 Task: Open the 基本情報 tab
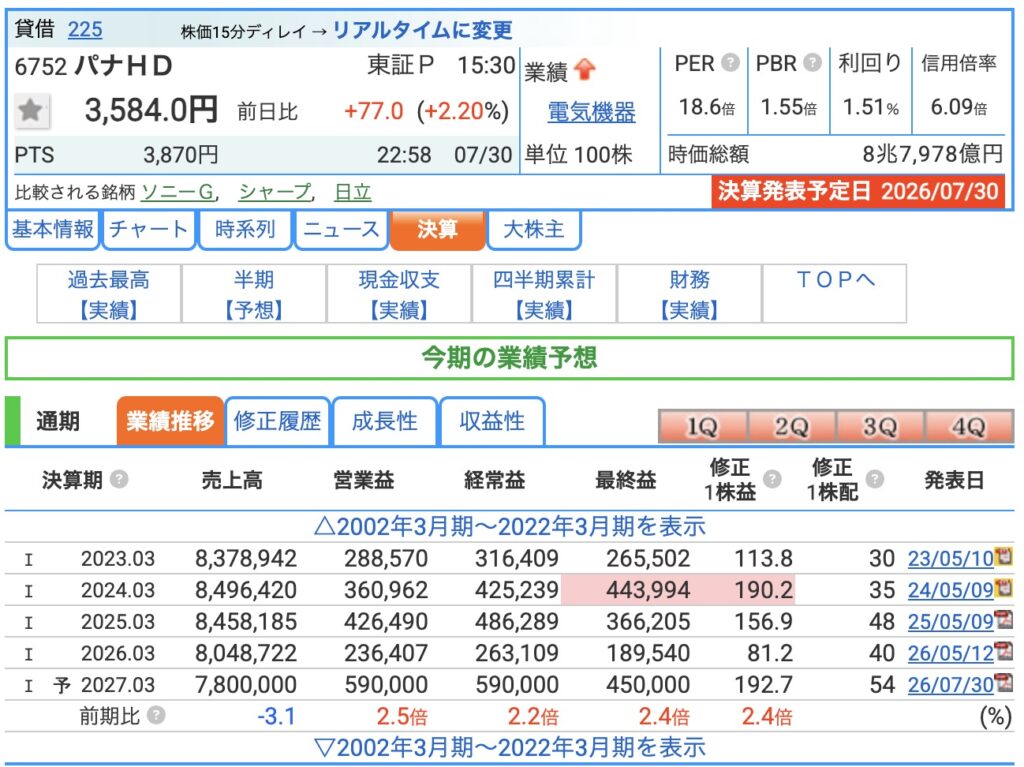point(53,229)
